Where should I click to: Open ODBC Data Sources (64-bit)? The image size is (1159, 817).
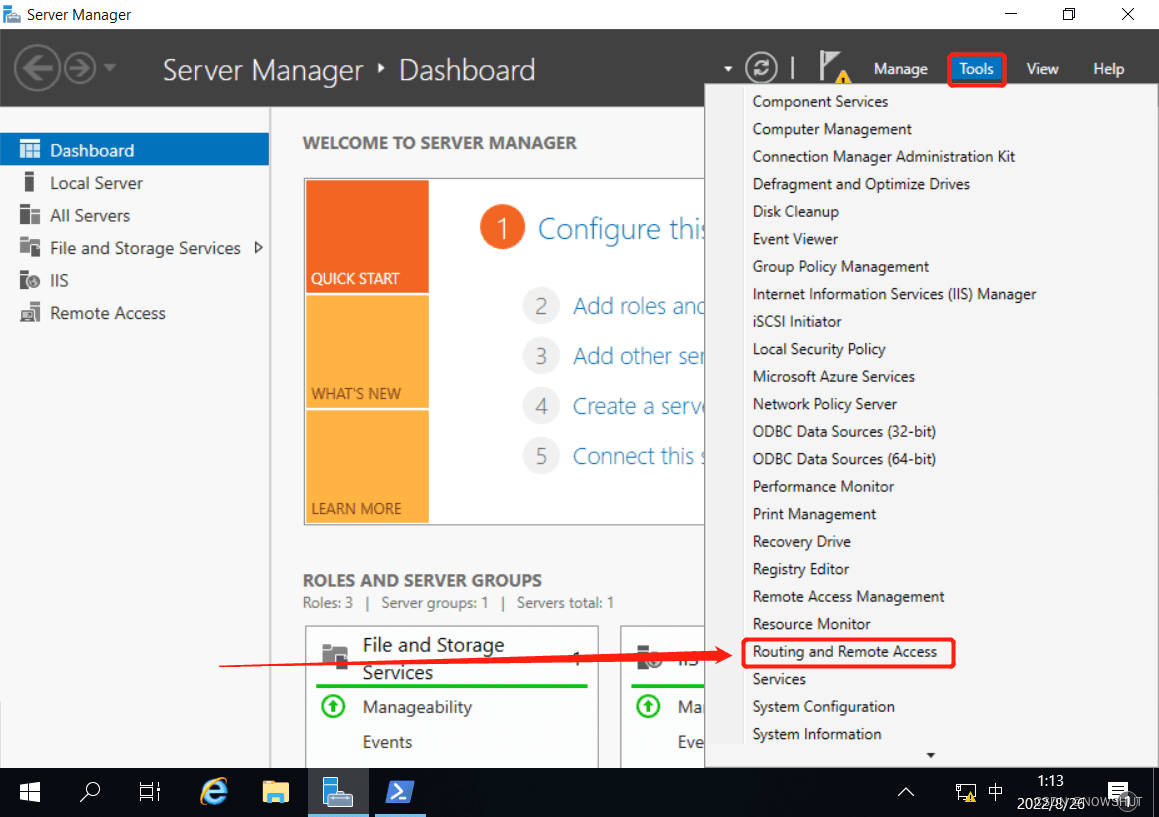(x=844, y=459)
